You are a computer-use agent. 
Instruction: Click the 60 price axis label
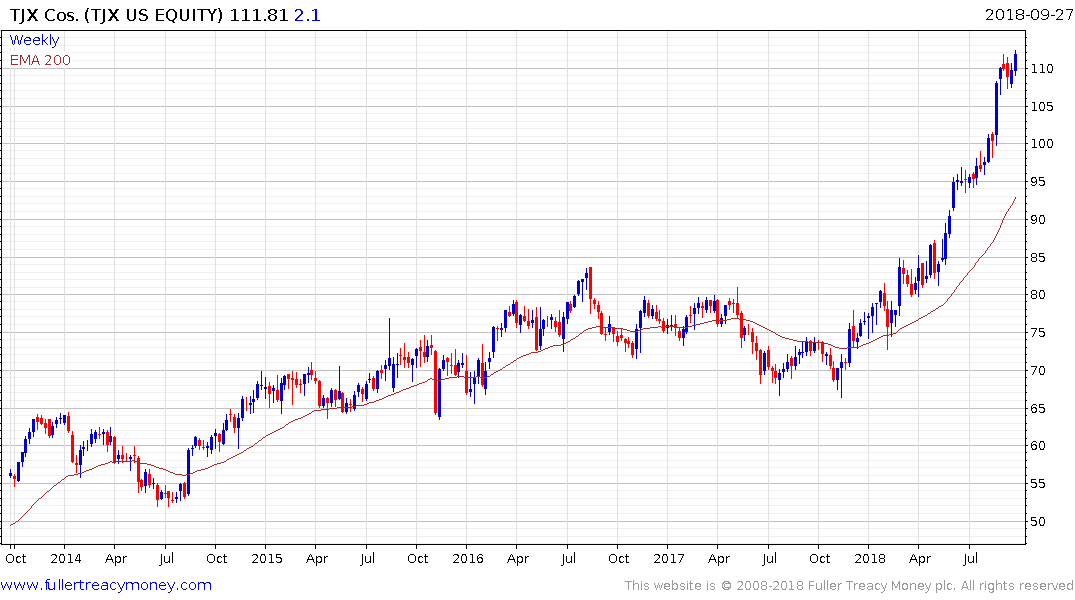pos(1038,446)
